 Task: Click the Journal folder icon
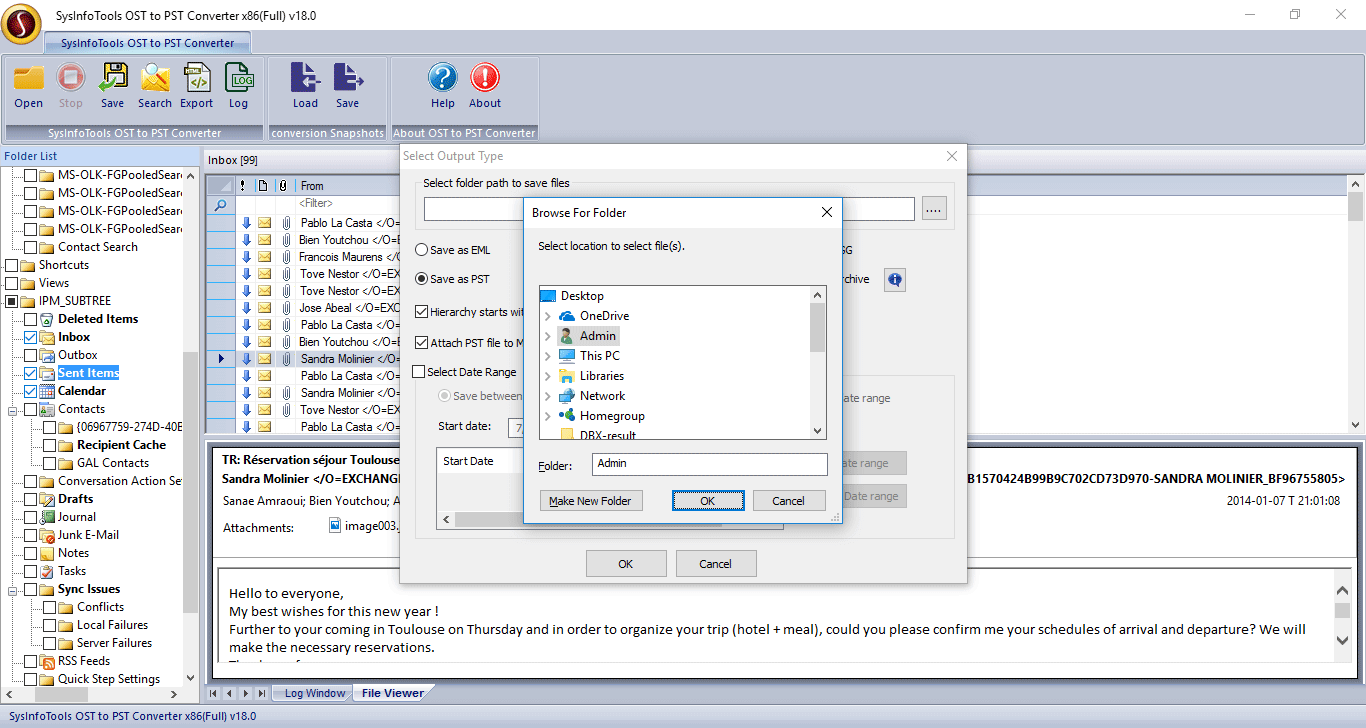(x=47, y=517)
